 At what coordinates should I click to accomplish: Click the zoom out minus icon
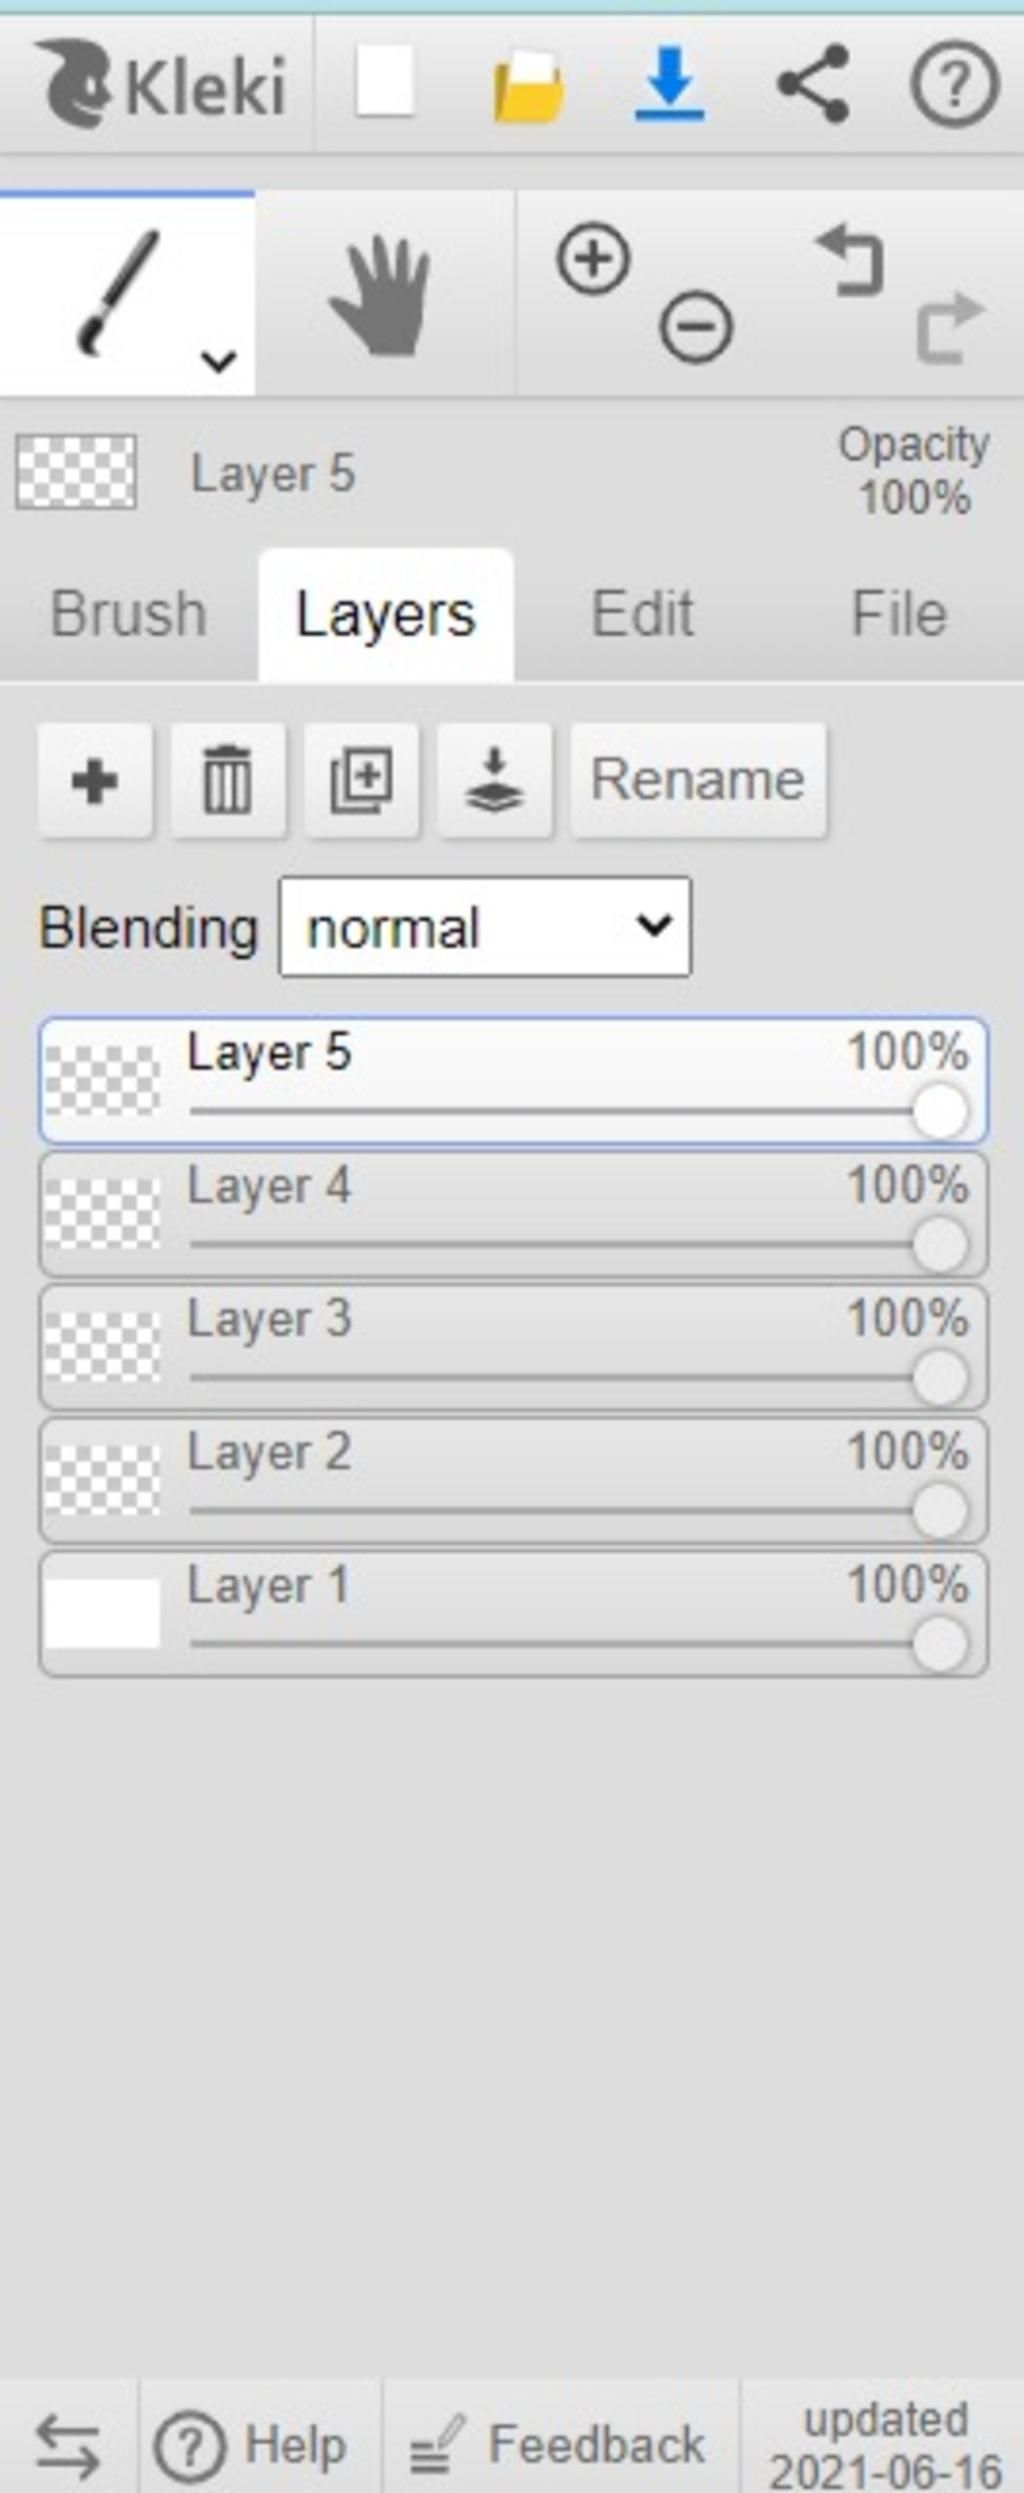pos(696,325)
